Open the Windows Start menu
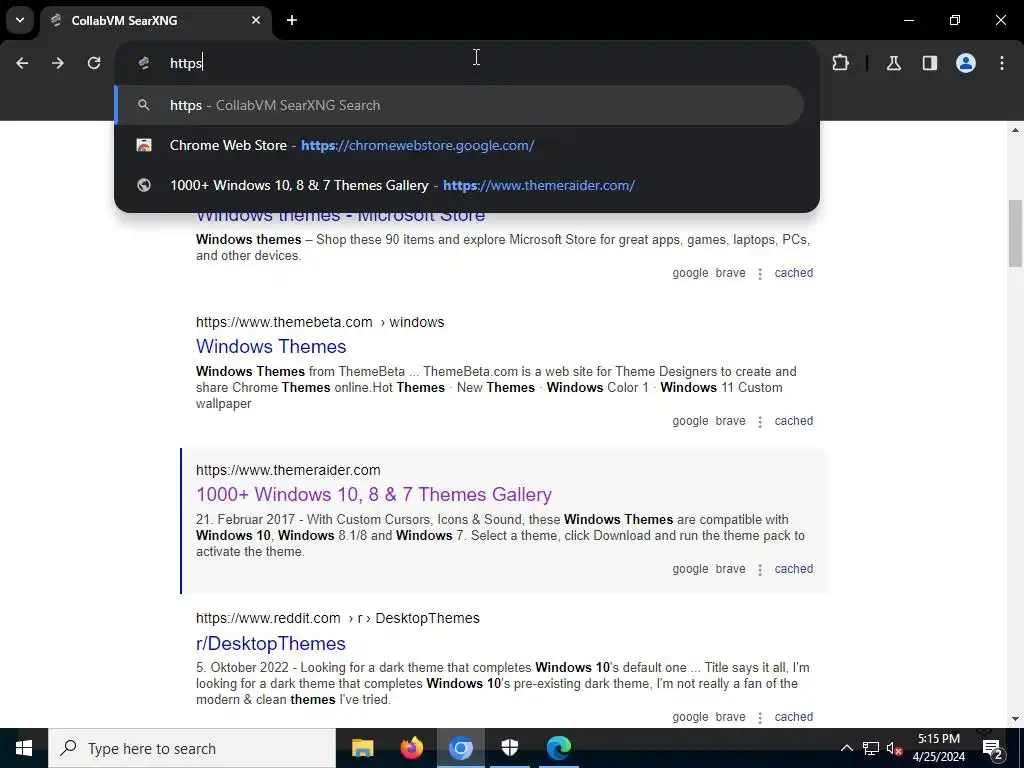The image size is (1024, 768). pyautogui.click(x=24, y=748)
